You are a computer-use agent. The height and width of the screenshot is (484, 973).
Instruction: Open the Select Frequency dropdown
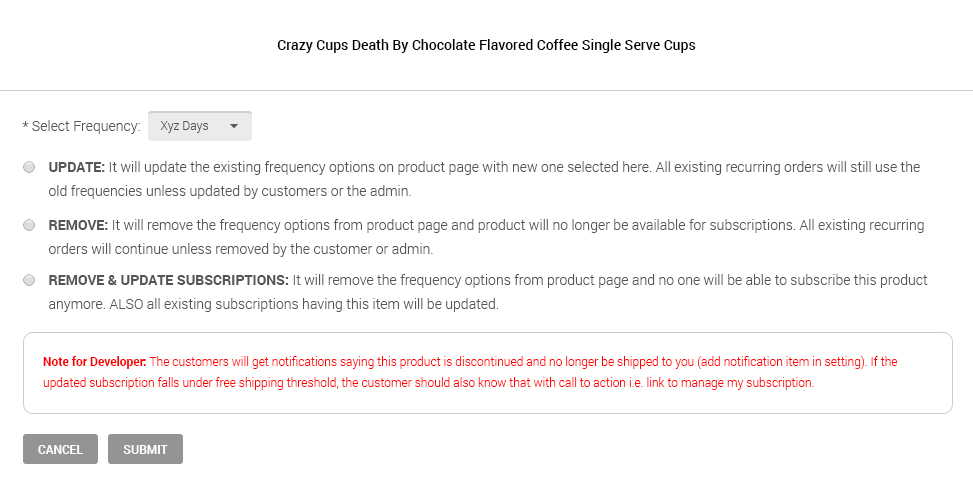tap(200, 126)
